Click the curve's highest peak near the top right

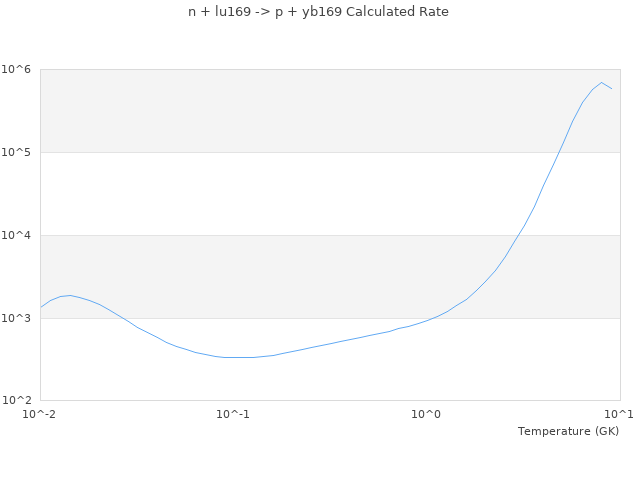coord(601,83)
